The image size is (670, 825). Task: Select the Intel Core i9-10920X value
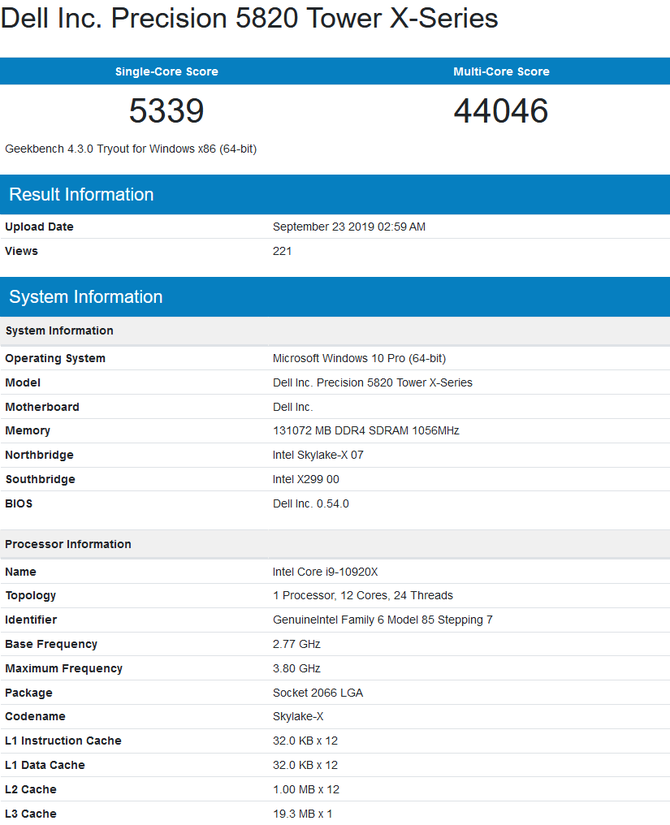point(325,572)
